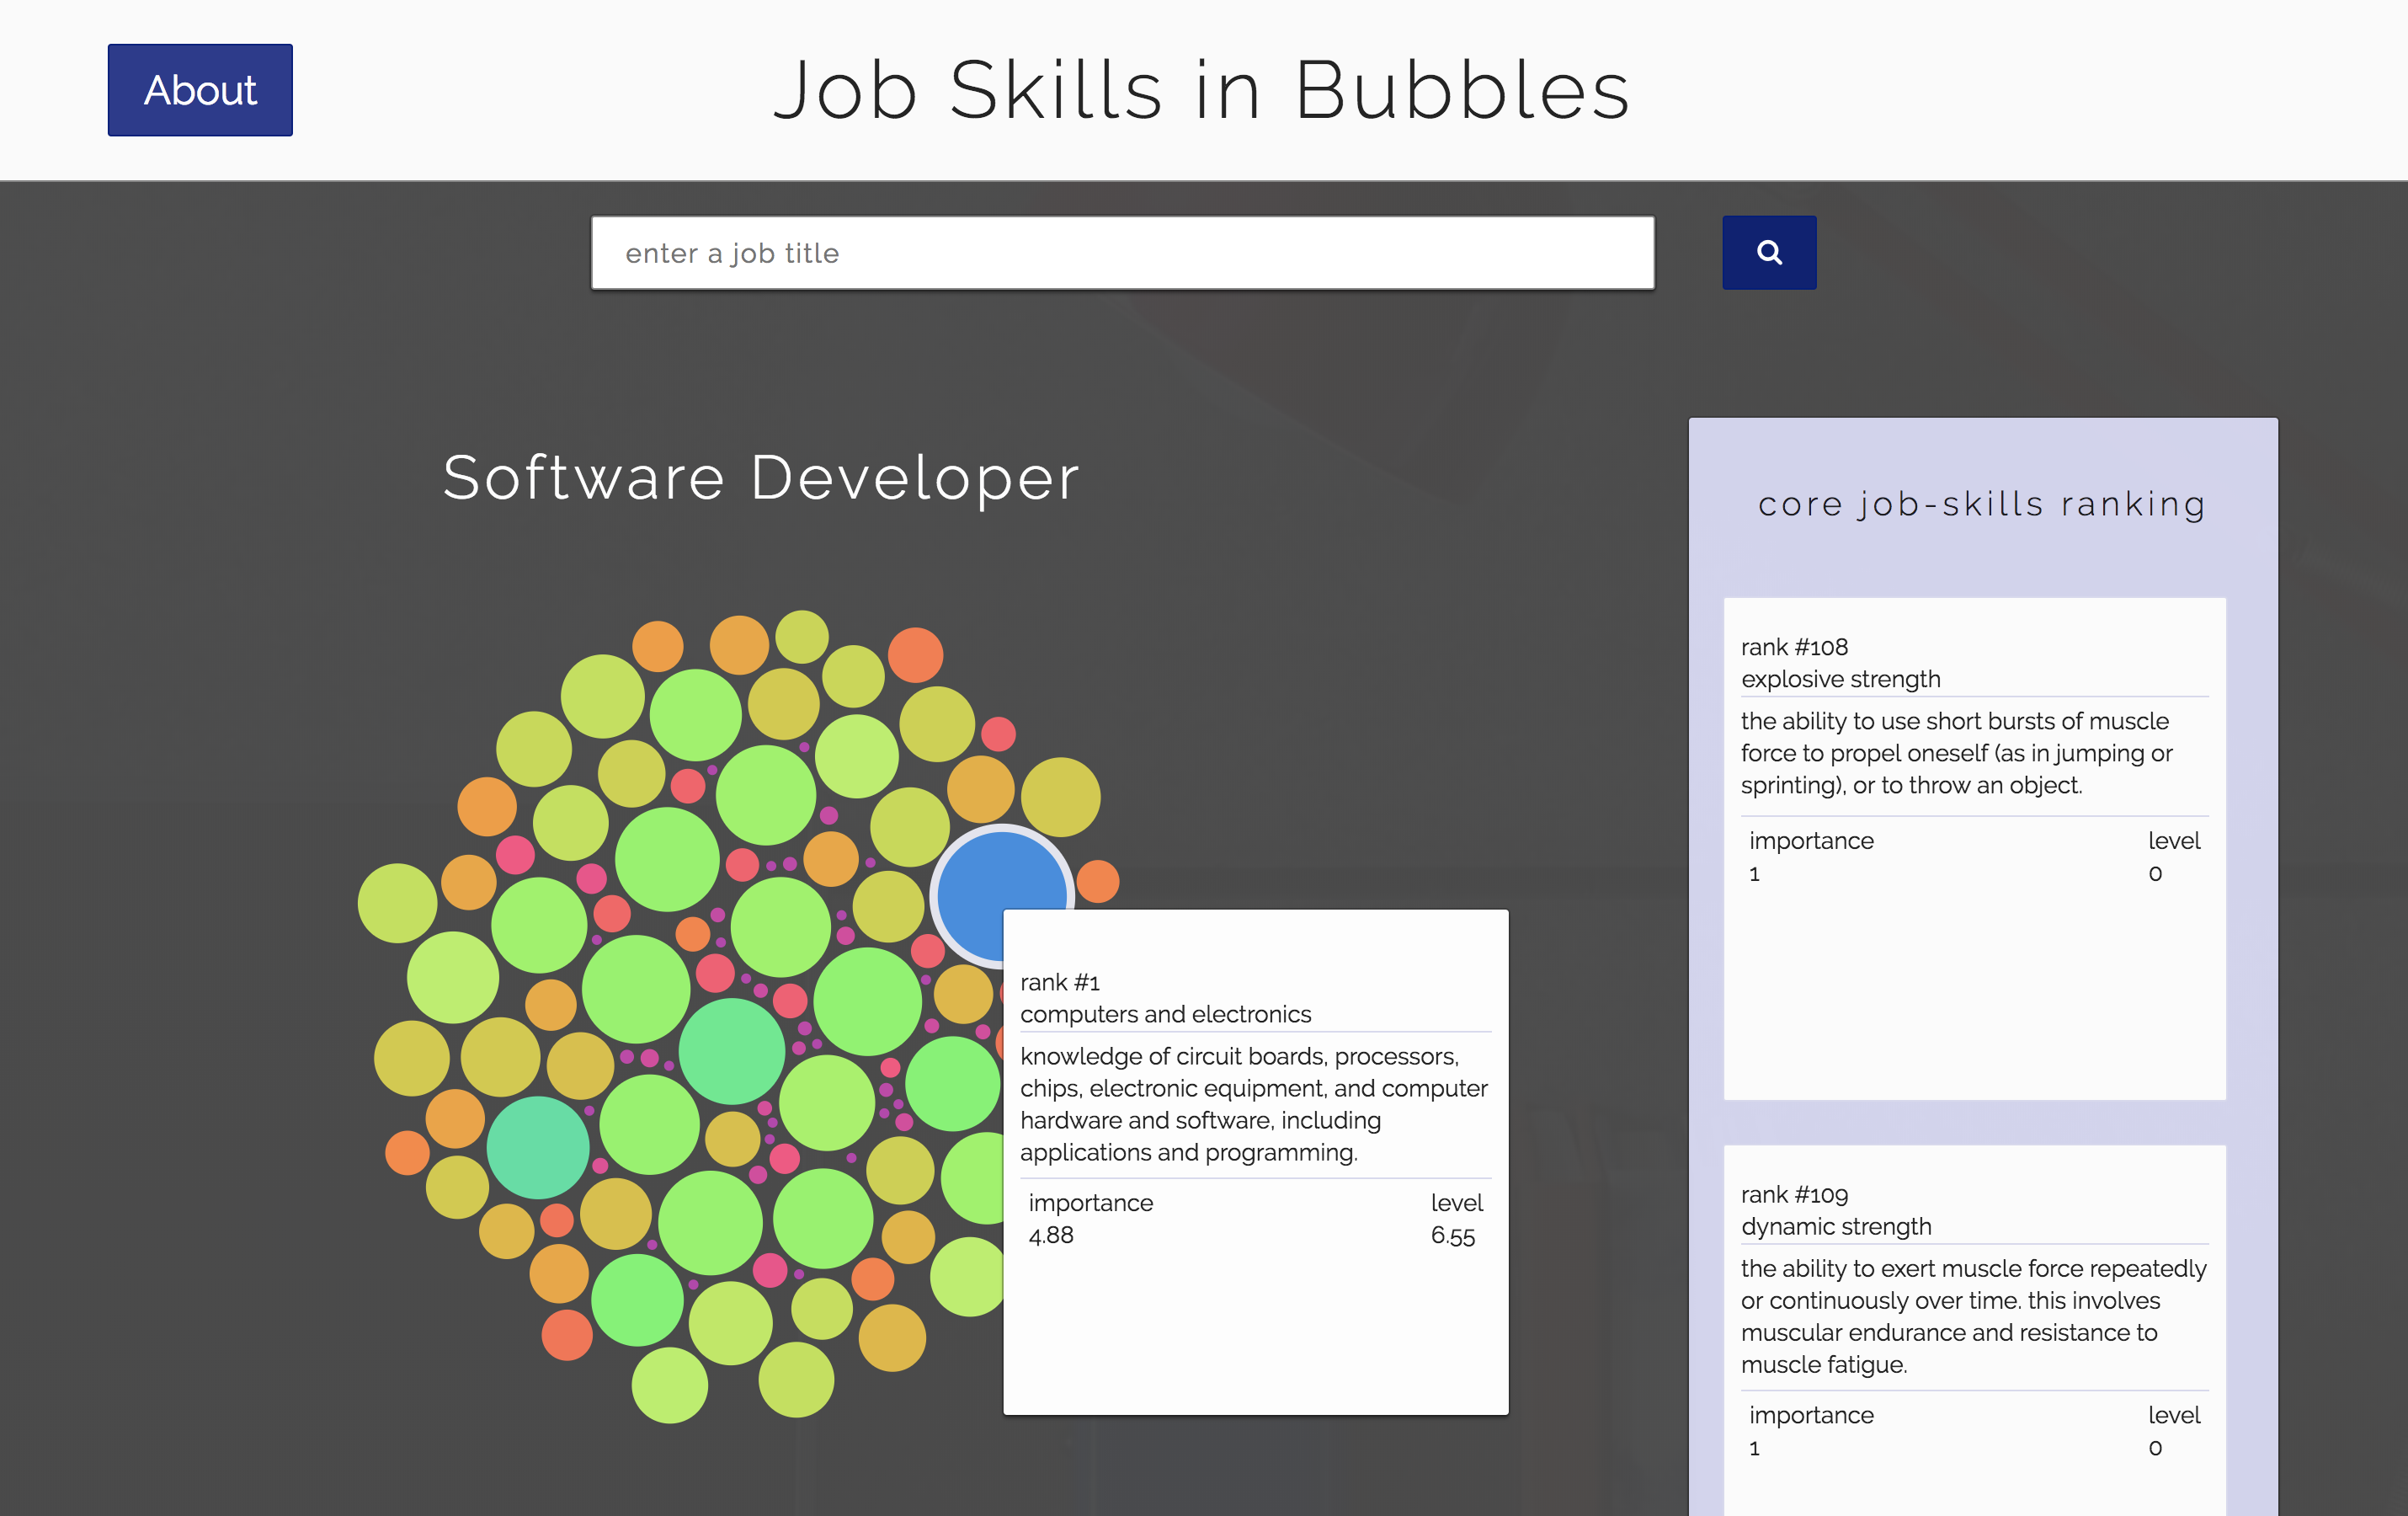Click the Software Developer heading
The width and height of the screenshot is (2408, 1516).
(761, 477)
